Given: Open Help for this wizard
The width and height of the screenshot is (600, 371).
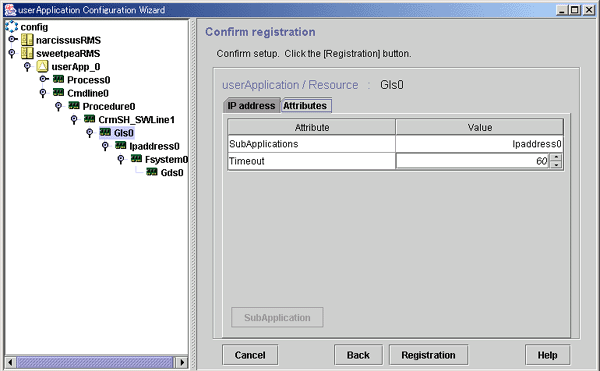Looking at the screenshot, I should [x=548, y=355].
